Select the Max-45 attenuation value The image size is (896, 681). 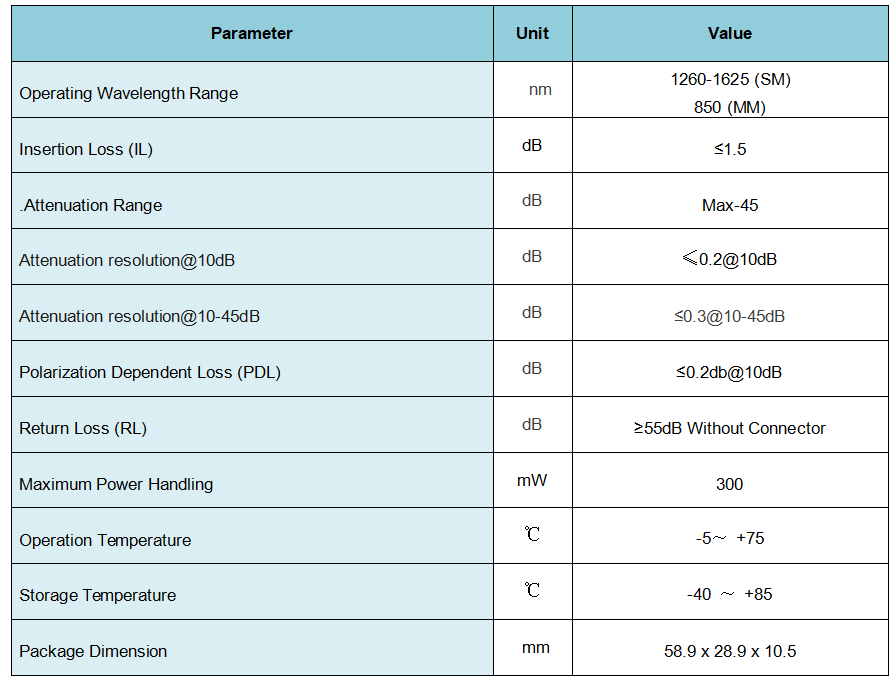tap(730, 205)
